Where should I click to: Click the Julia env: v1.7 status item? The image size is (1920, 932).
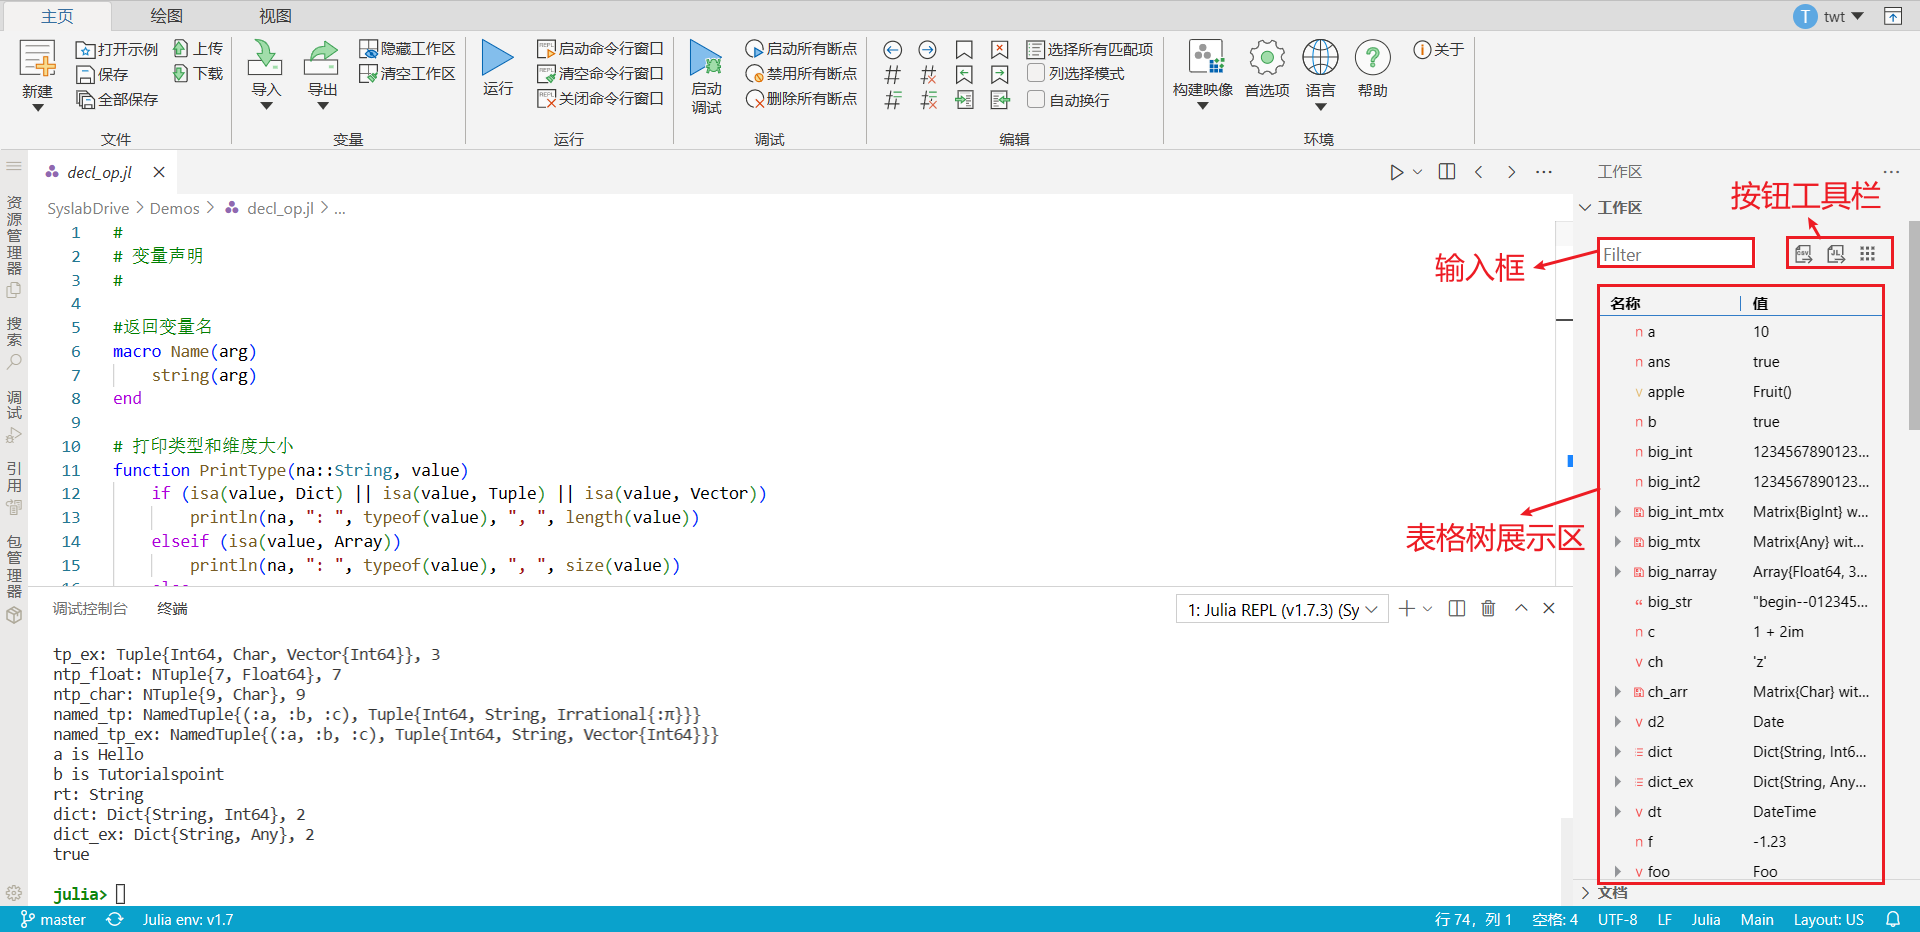[188, 919]
